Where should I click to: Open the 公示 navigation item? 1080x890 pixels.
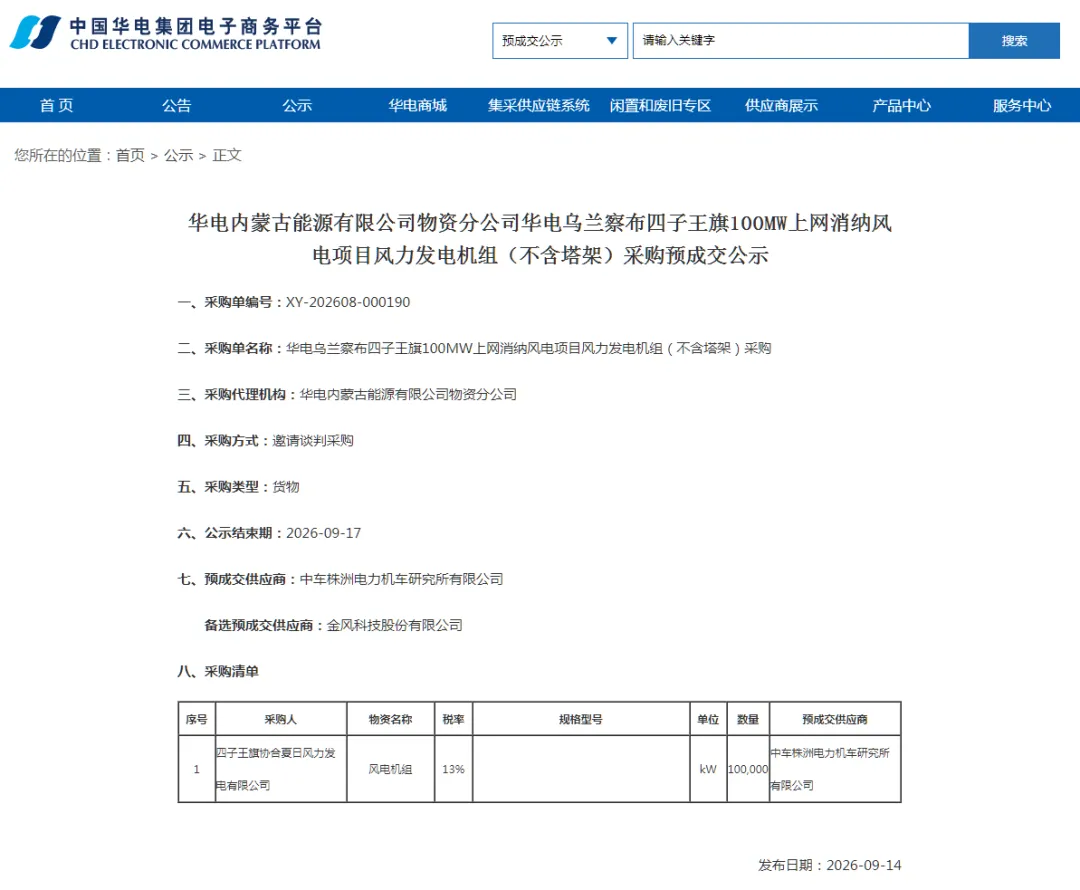pos(297,105)
